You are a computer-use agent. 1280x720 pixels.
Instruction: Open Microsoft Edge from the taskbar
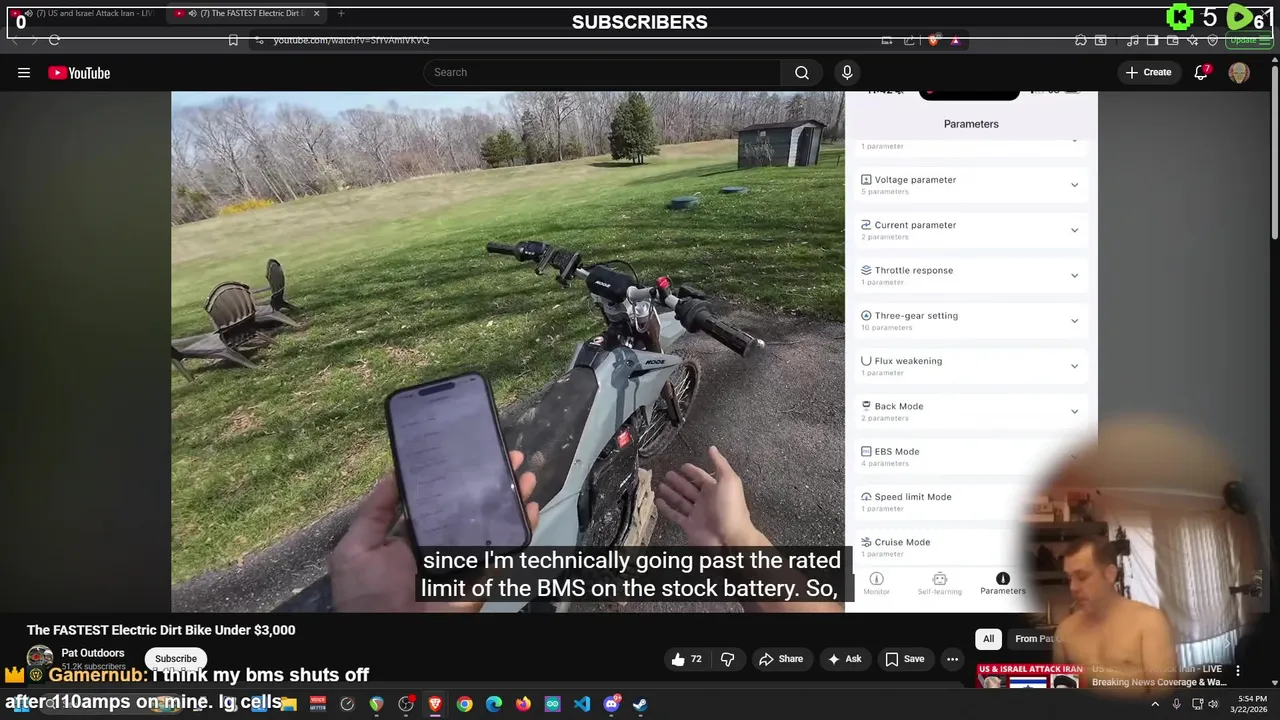[494, 704]
